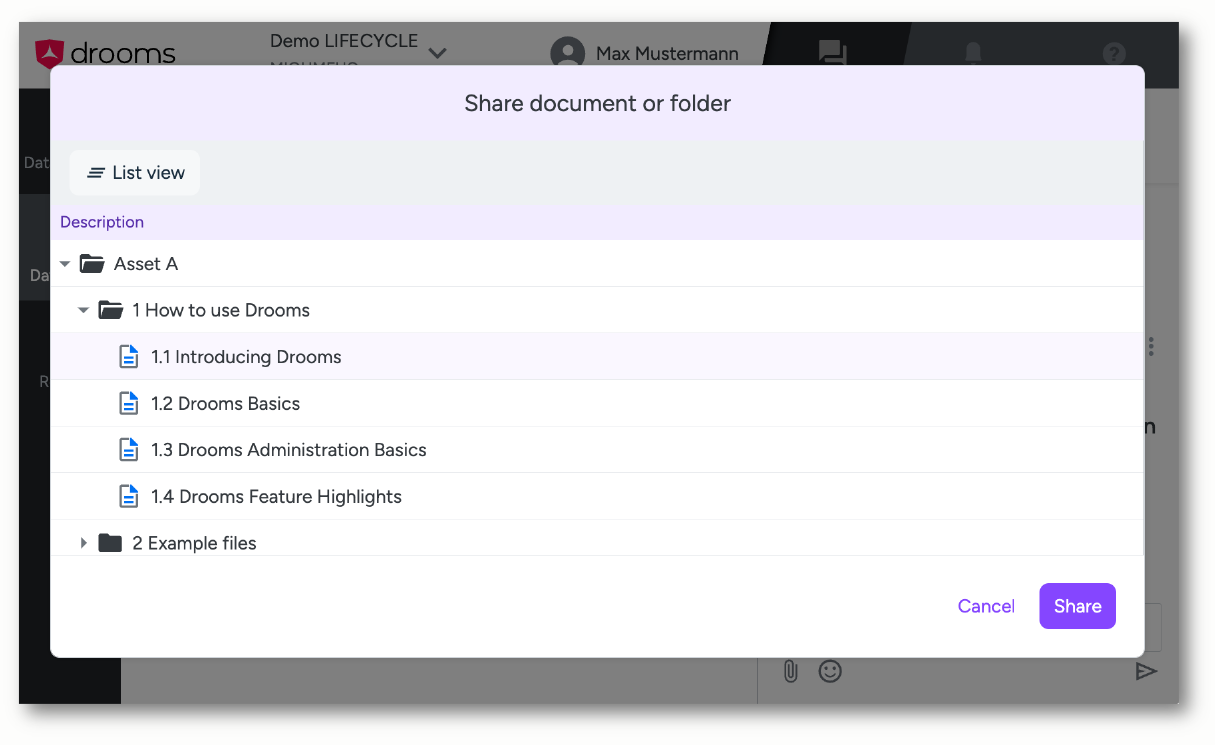Open the help question mark icon
Viewport: 1215px width, 745px height.
pyautogui.click(x=1114, y=53)
